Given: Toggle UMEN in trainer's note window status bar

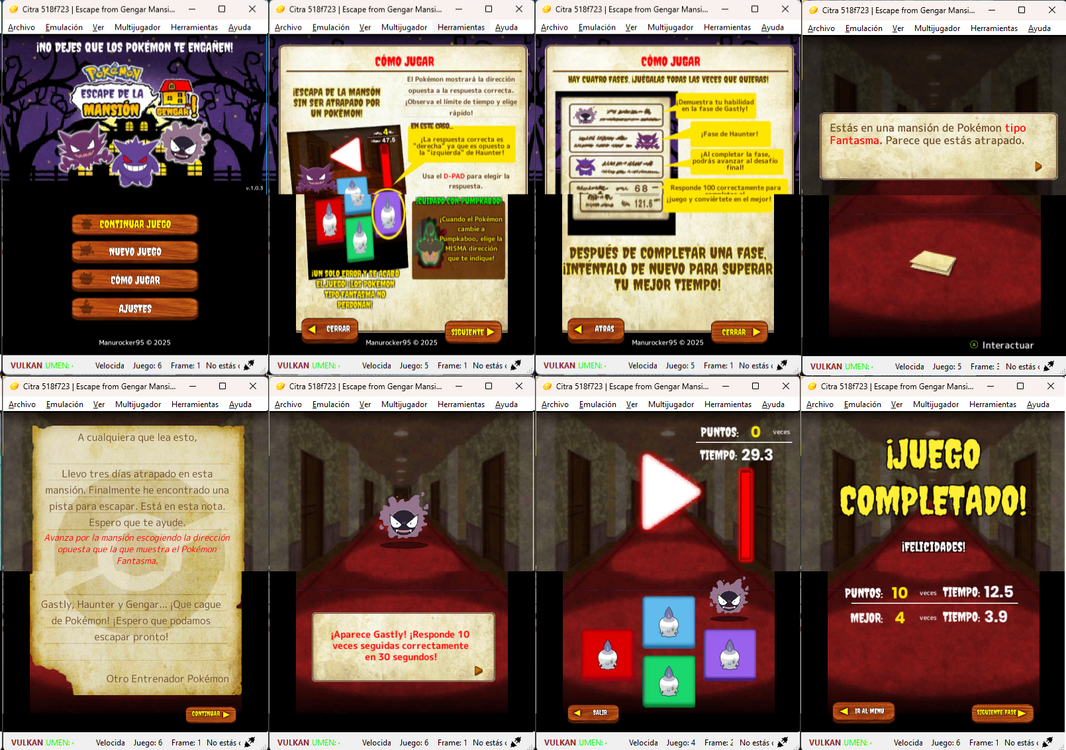Looking at the screenshot, I should [57, 743].
